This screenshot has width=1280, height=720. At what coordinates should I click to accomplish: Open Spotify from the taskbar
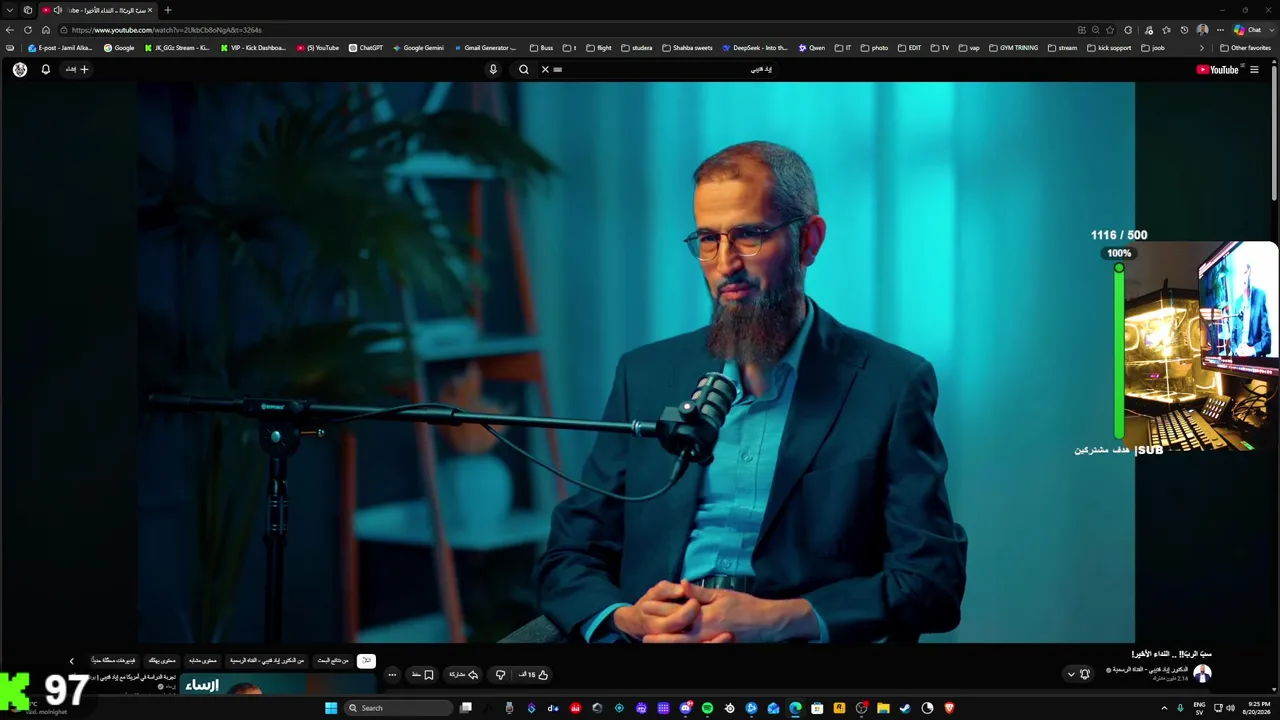707,708
